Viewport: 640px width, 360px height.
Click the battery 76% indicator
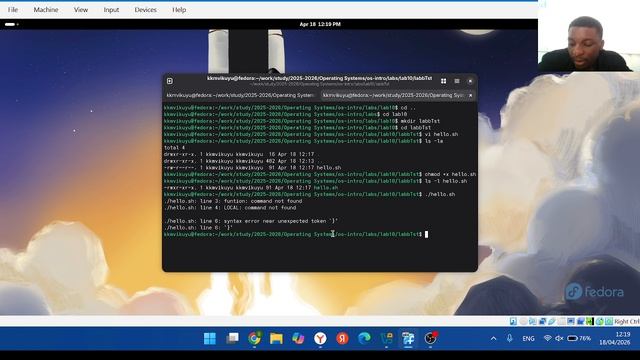tap(579, 338)
